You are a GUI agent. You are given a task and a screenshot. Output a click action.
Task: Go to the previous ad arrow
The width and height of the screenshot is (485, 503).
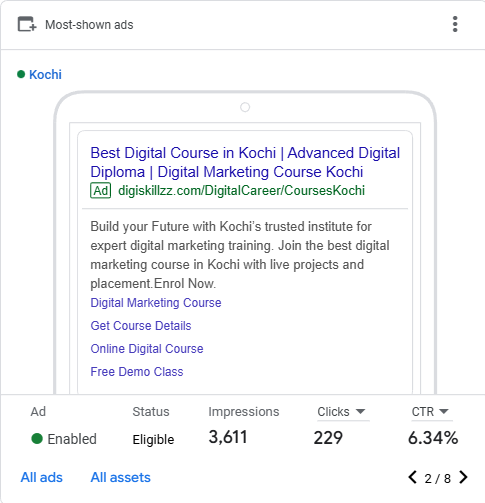pyautogui.click(x=412, y=477)
